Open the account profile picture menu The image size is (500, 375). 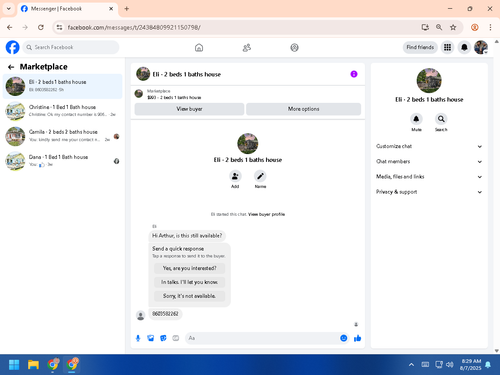481,47
